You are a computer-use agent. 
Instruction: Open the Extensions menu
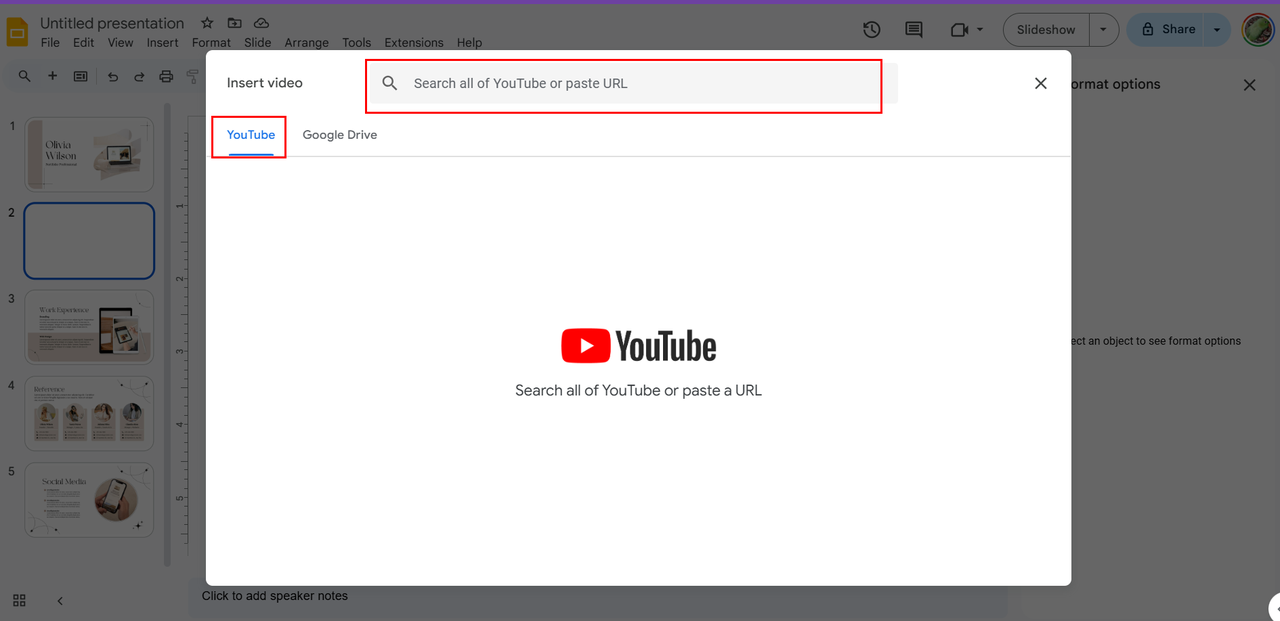[x=414, y=43]
